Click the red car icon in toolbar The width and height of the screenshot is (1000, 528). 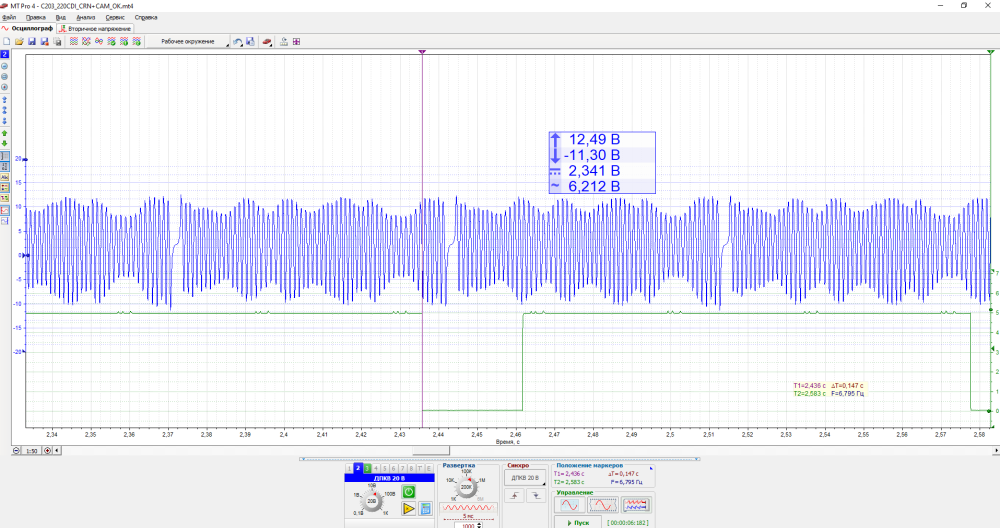tap(268, 42)
